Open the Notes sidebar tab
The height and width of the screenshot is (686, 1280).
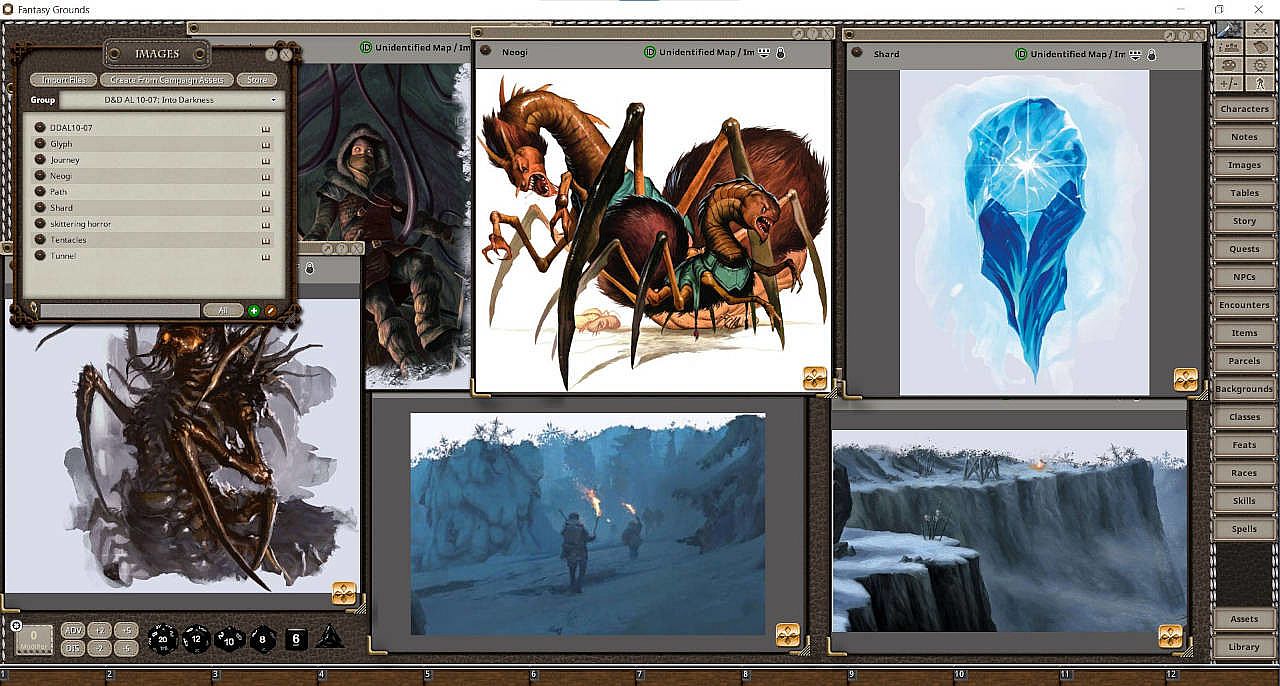pyautogui.click(x=1244, y=137)
